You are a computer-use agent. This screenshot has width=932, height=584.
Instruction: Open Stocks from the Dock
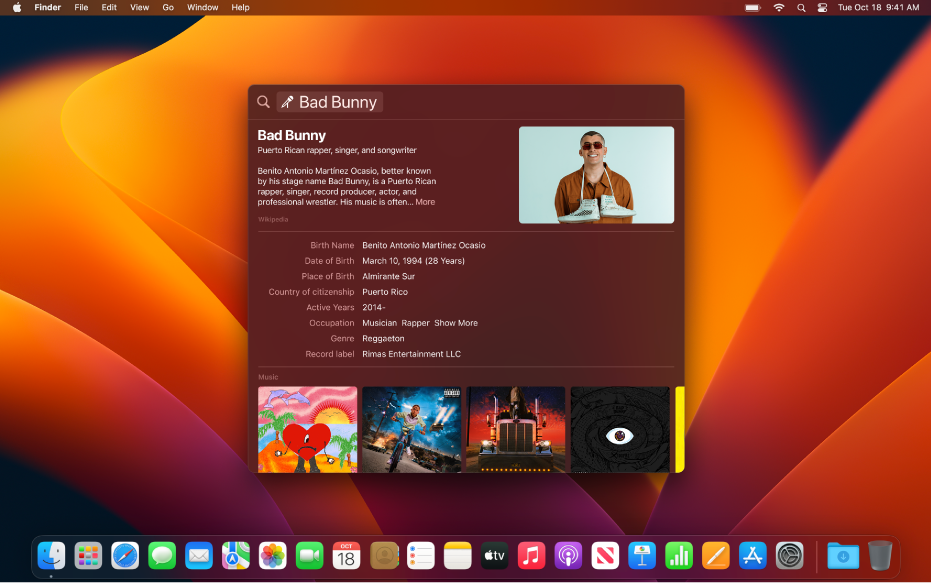coord(678,557)
